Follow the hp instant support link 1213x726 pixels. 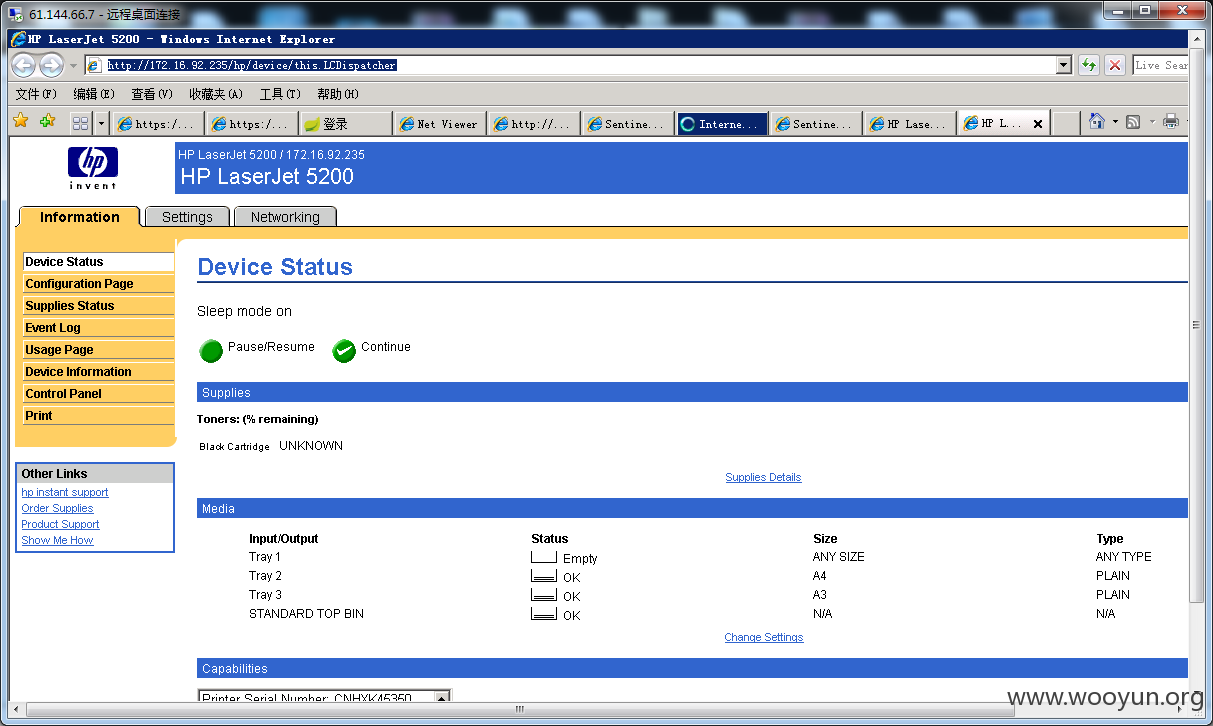65,492
